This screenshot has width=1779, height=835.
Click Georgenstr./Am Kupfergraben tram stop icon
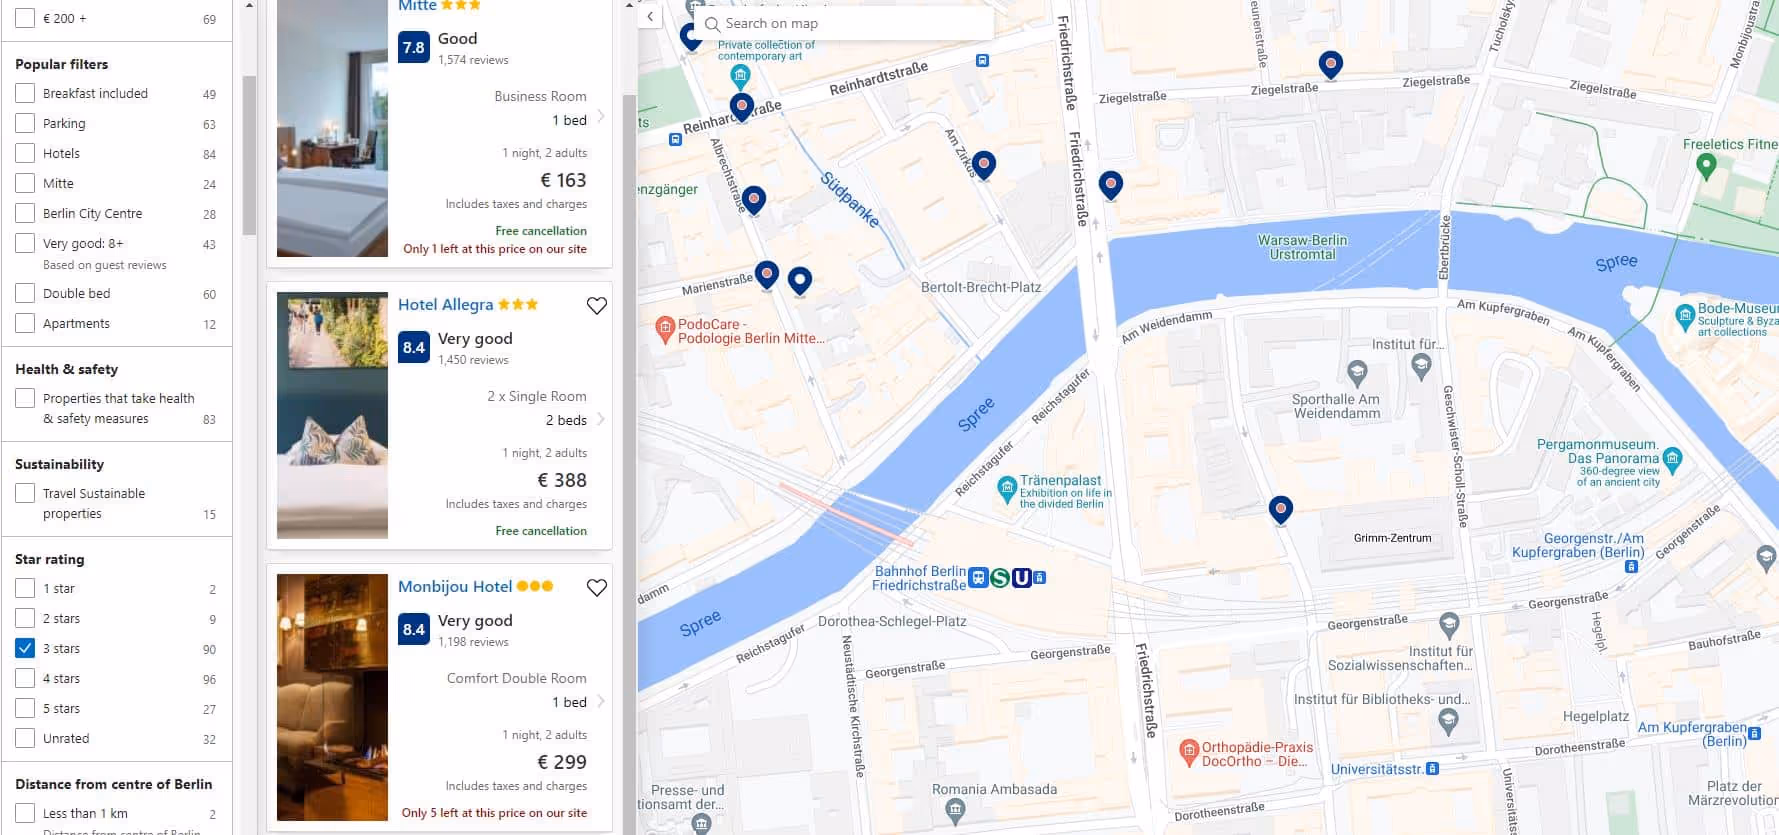(x=1631, y=567)
